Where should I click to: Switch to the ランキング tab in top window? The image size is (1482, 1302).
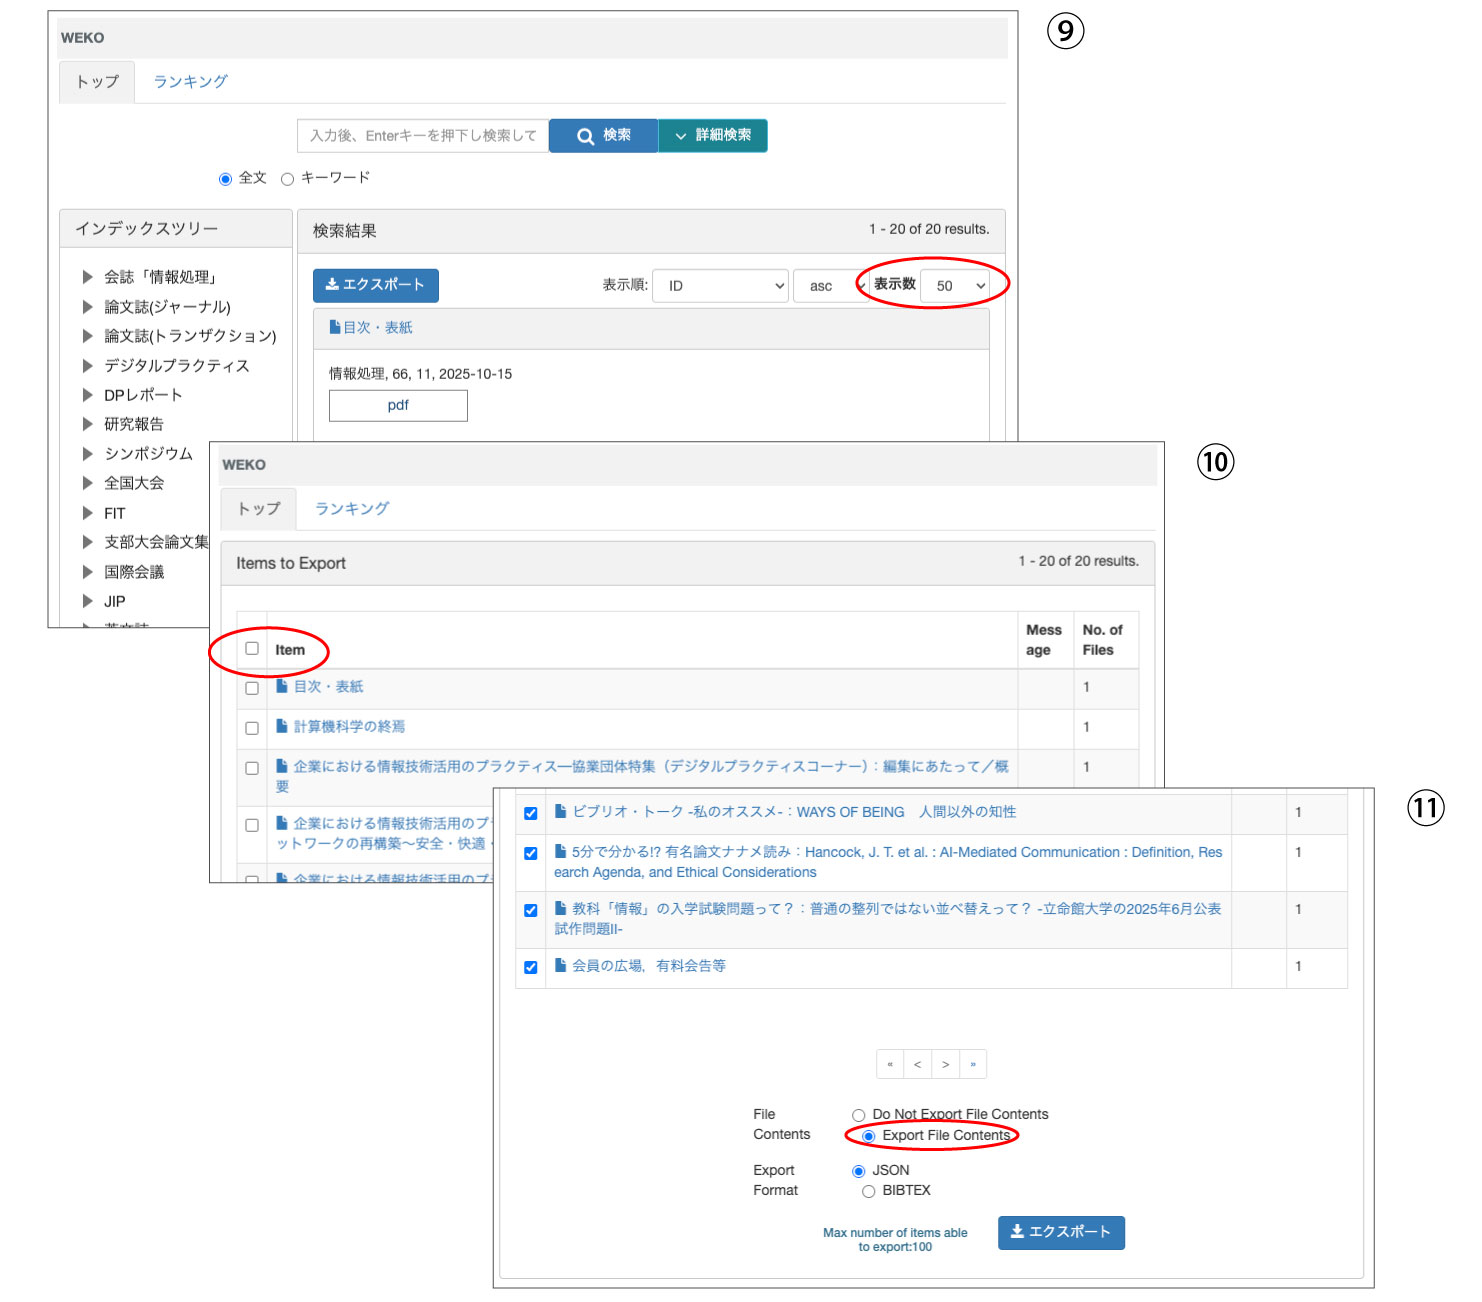(x=190, y=82)
